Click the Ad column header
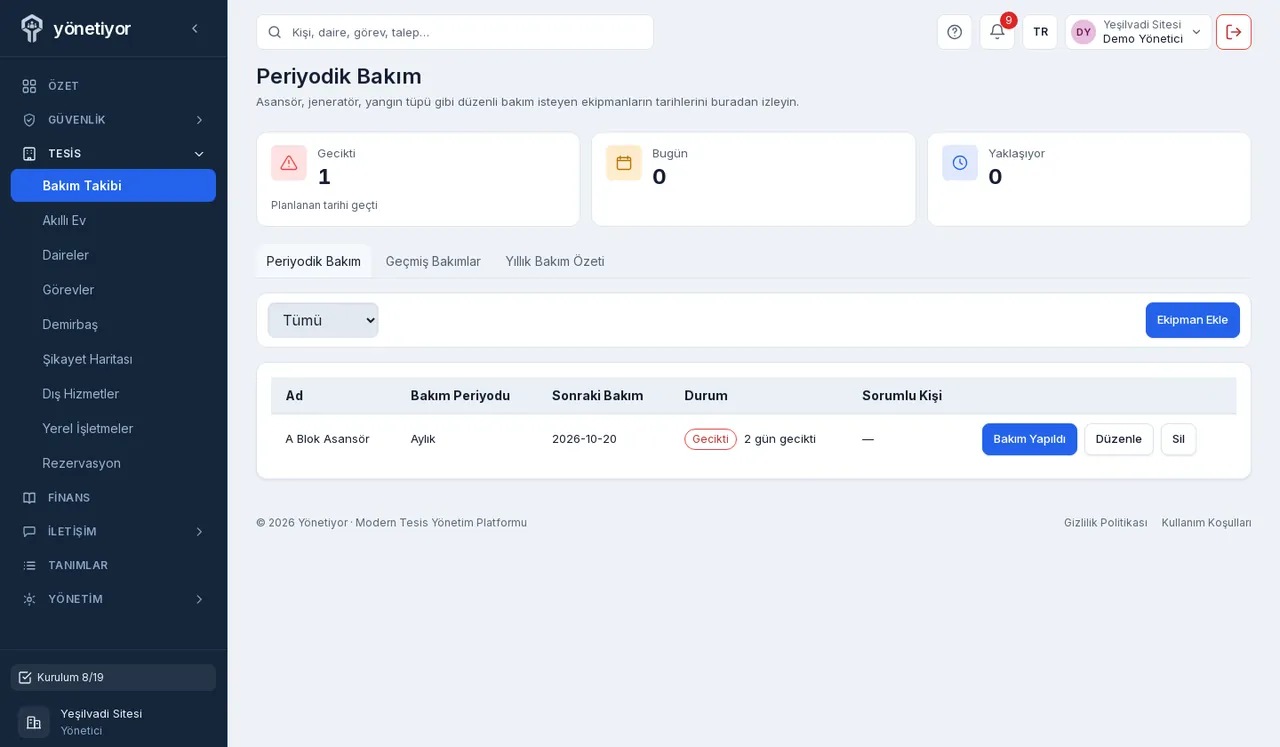The height and width of the screenshot is (747, 1280). coord(294,396)
